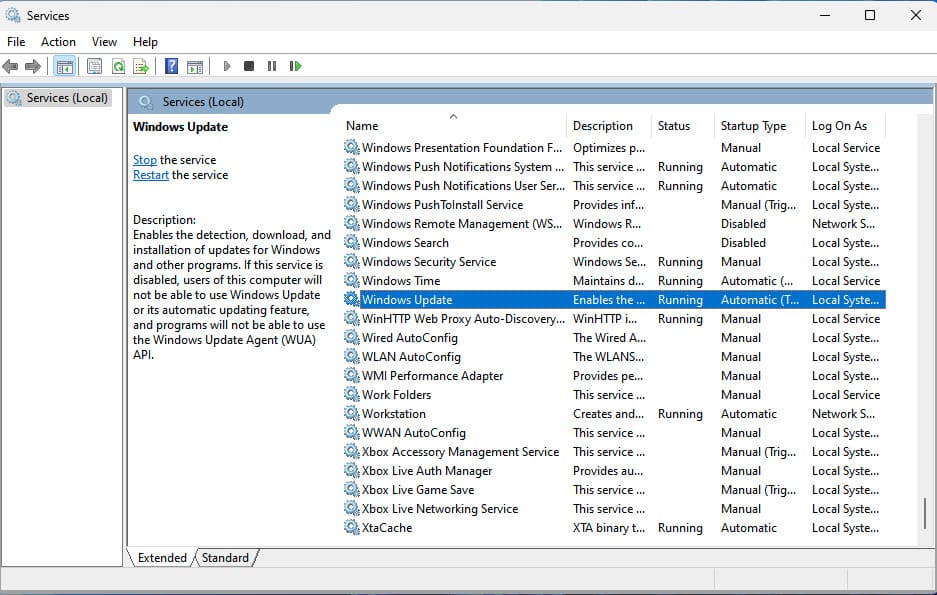Screen dimensions: 937x595
Task: Click Show/Hide Console Tree toolbar icon
Action: pyautogui.click(x=64, y=66)
